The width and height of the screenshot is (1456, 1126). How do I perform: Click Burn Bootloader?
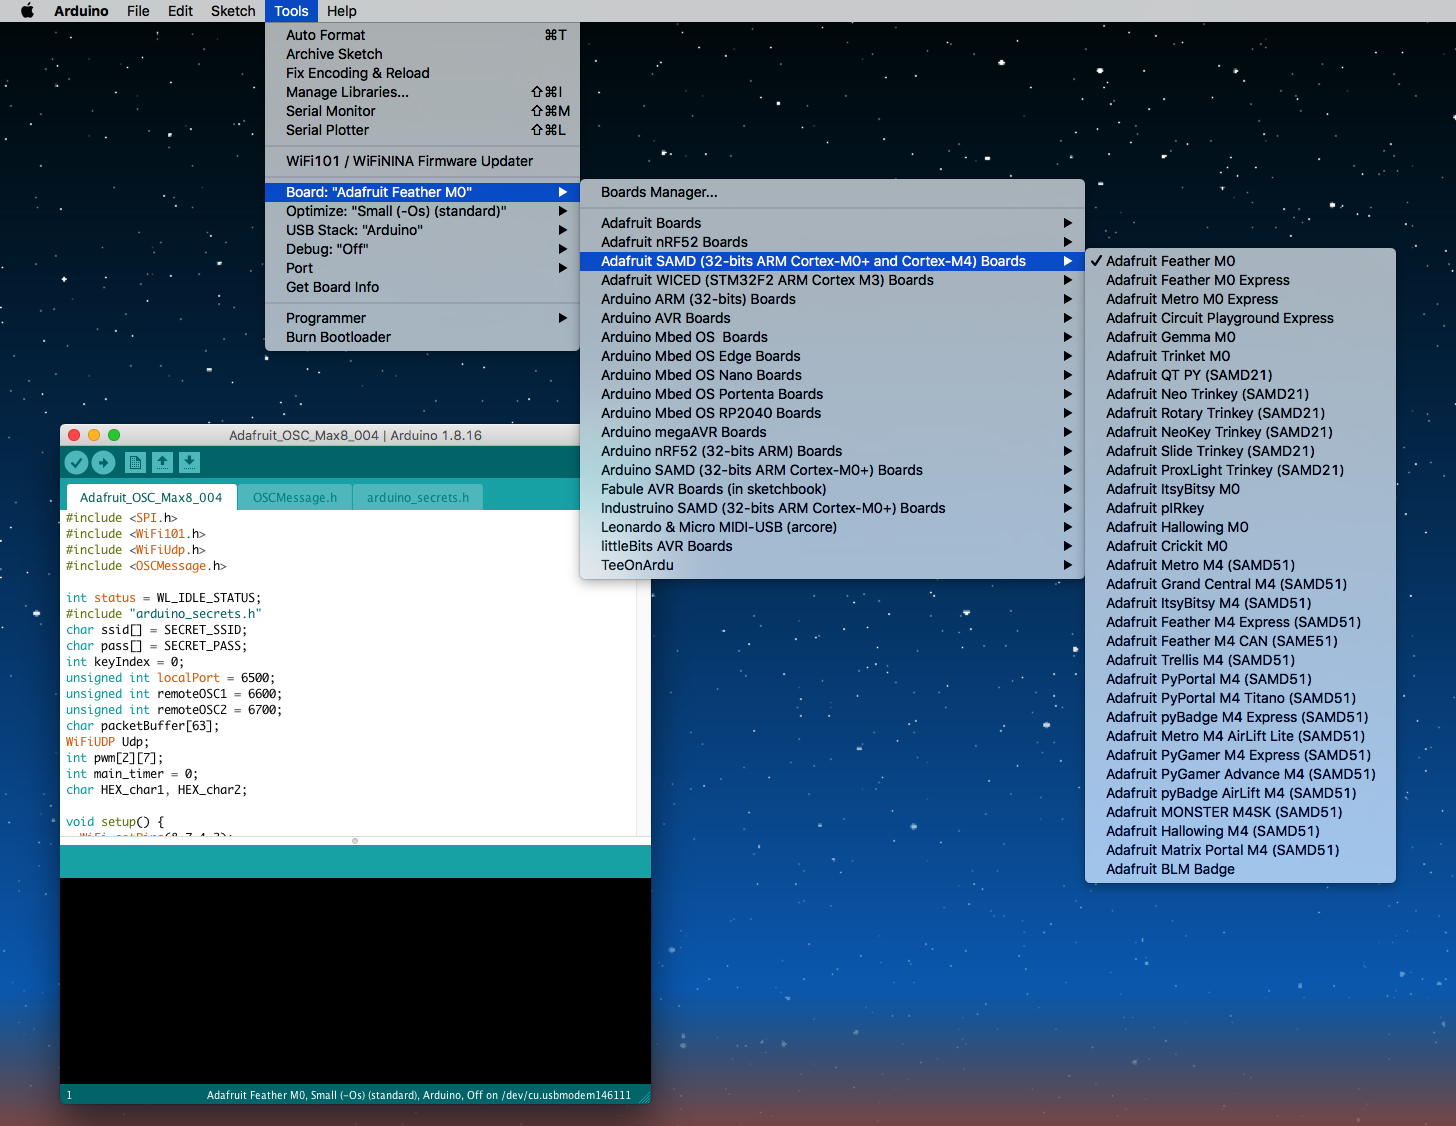point(338,337)
